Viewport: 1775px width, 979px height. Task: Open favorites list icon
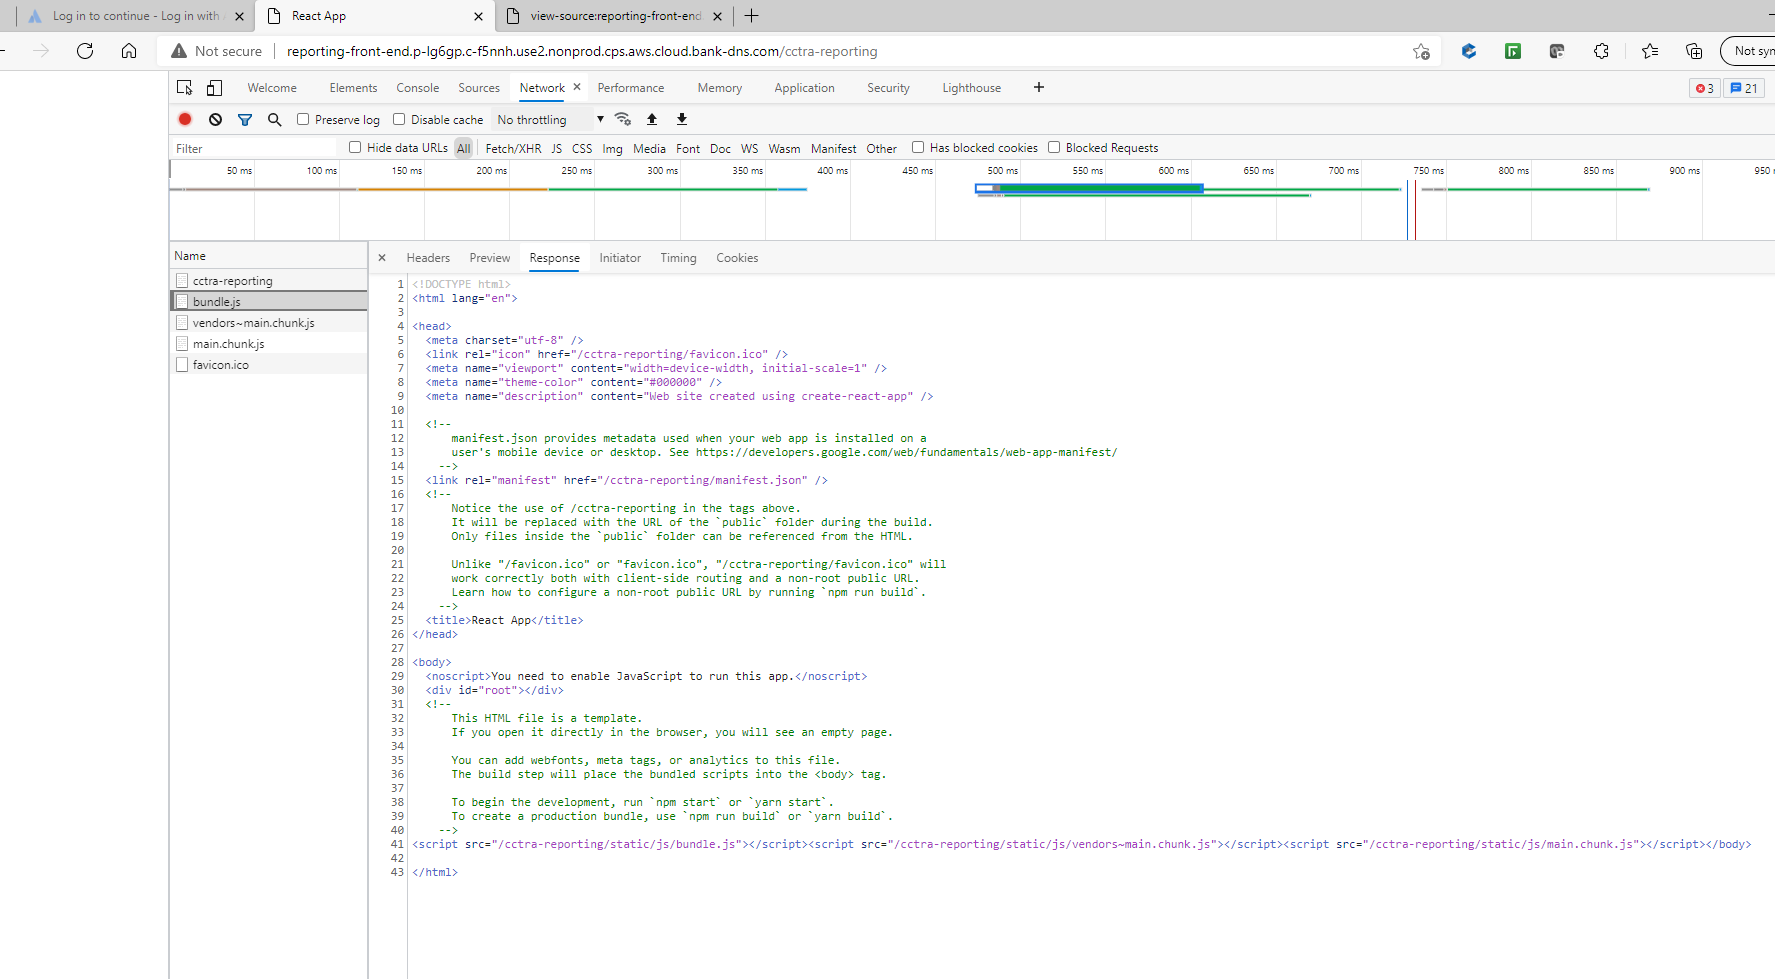click(x=1650, y=51)
